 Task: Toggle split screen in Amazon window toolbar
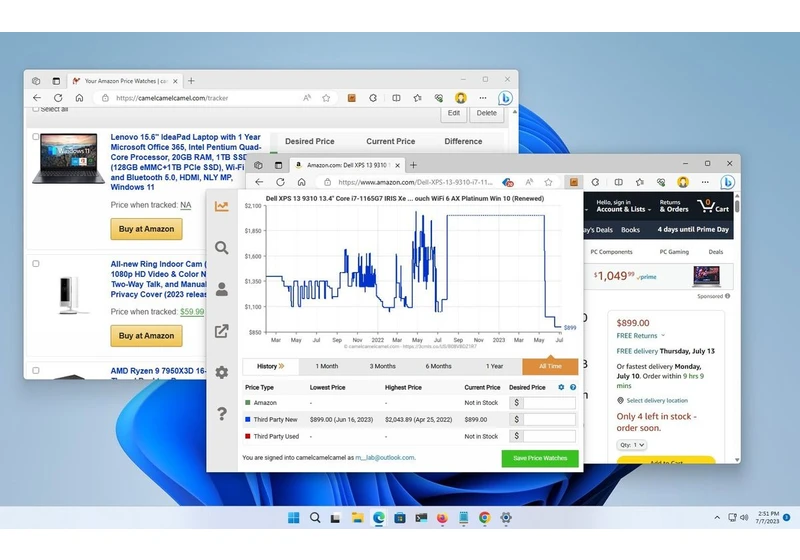618,182
